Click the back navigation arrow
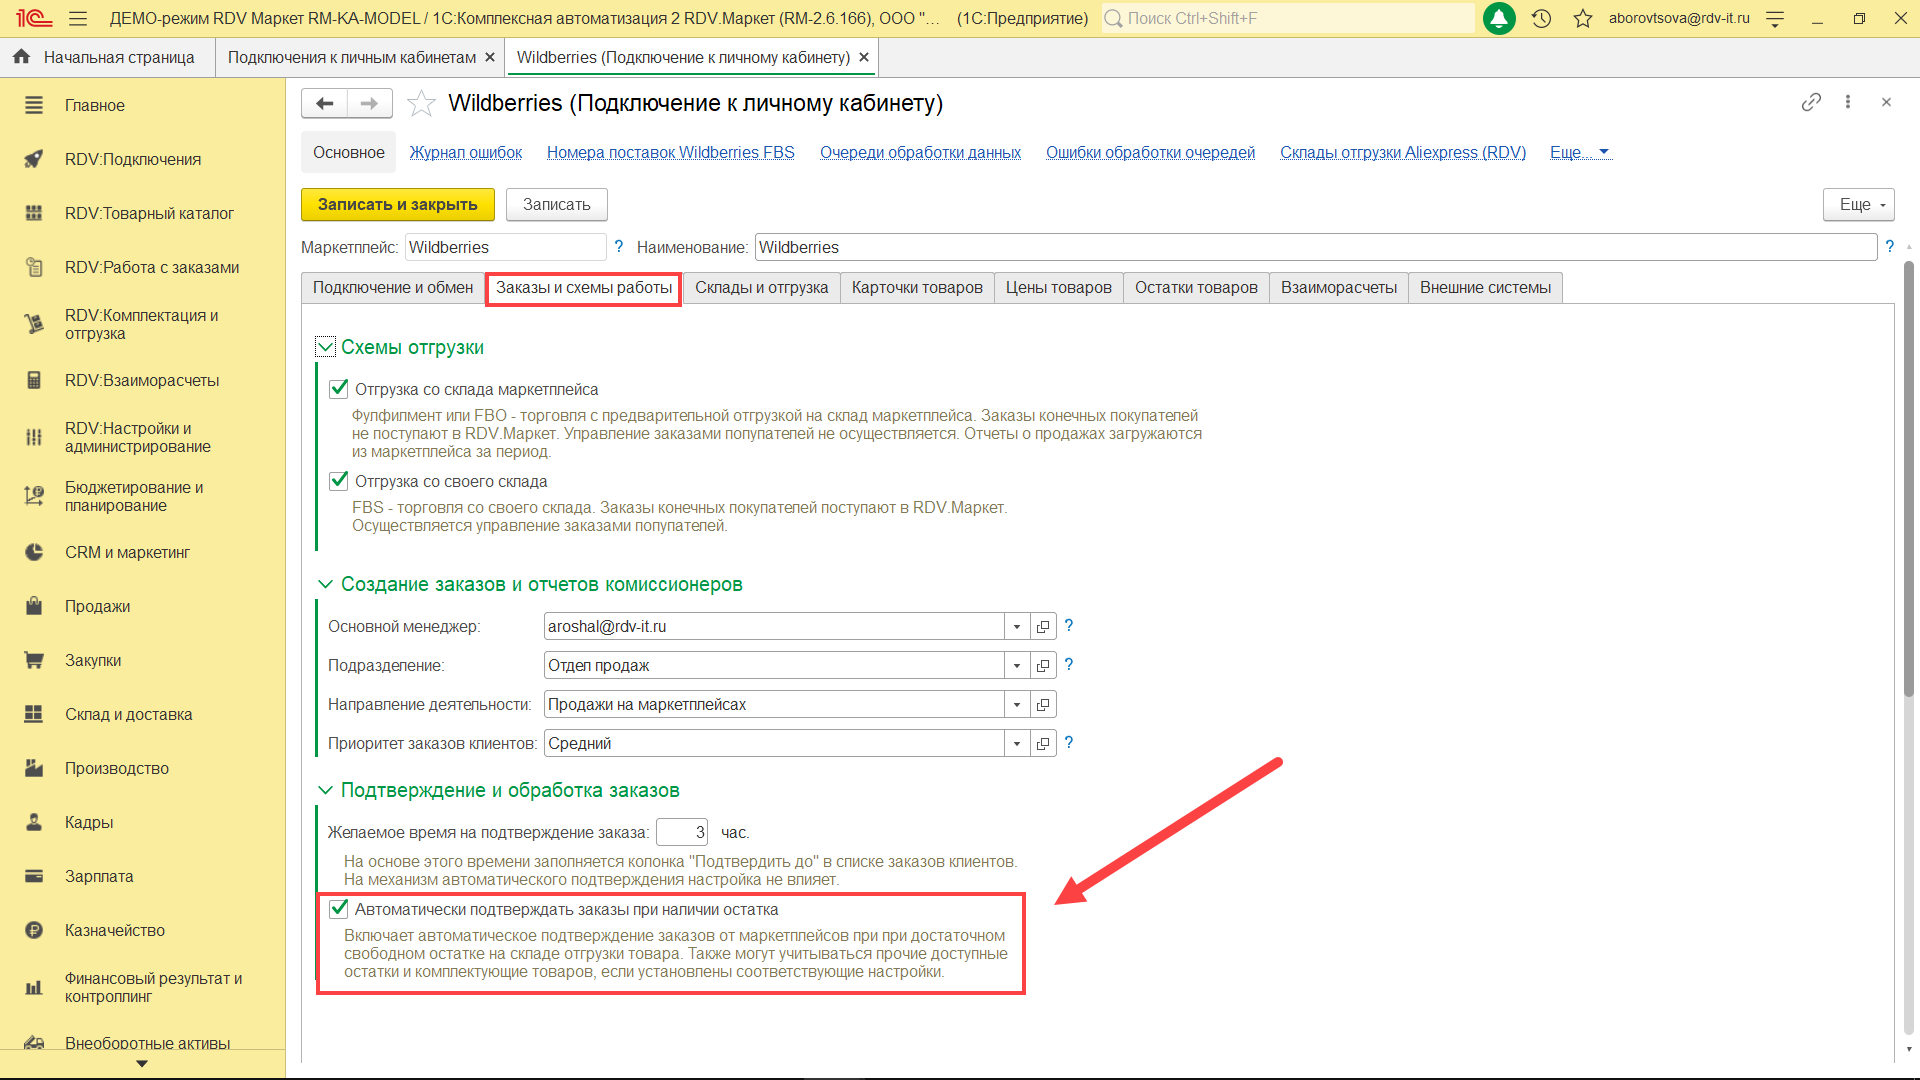 click(324, 103)
